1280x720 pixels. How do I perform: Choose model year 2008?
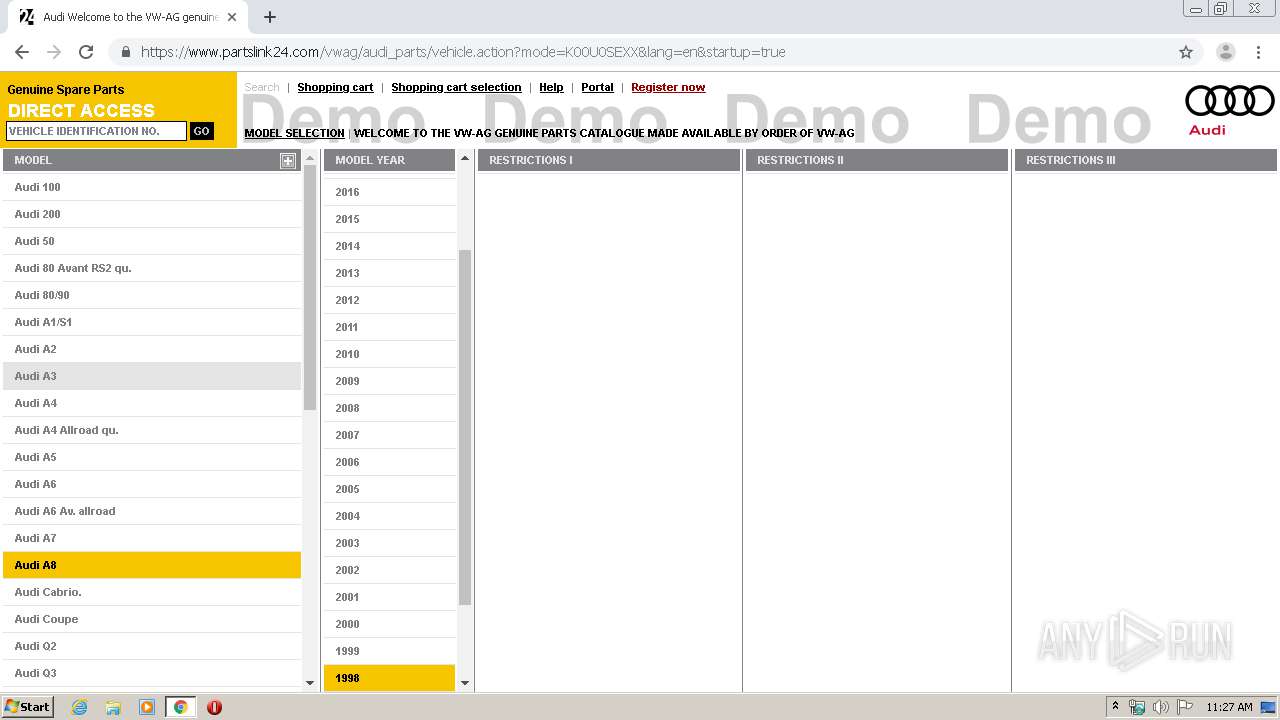click(x=390, y=408)
